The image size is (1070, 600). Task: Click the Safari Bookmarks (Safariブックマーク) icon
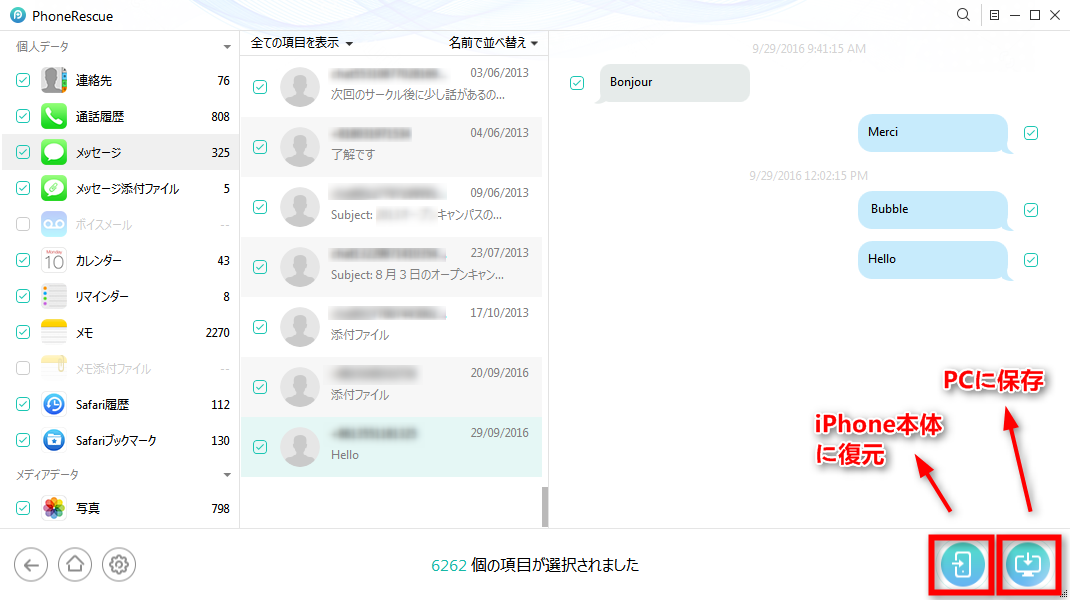point(54,440)
